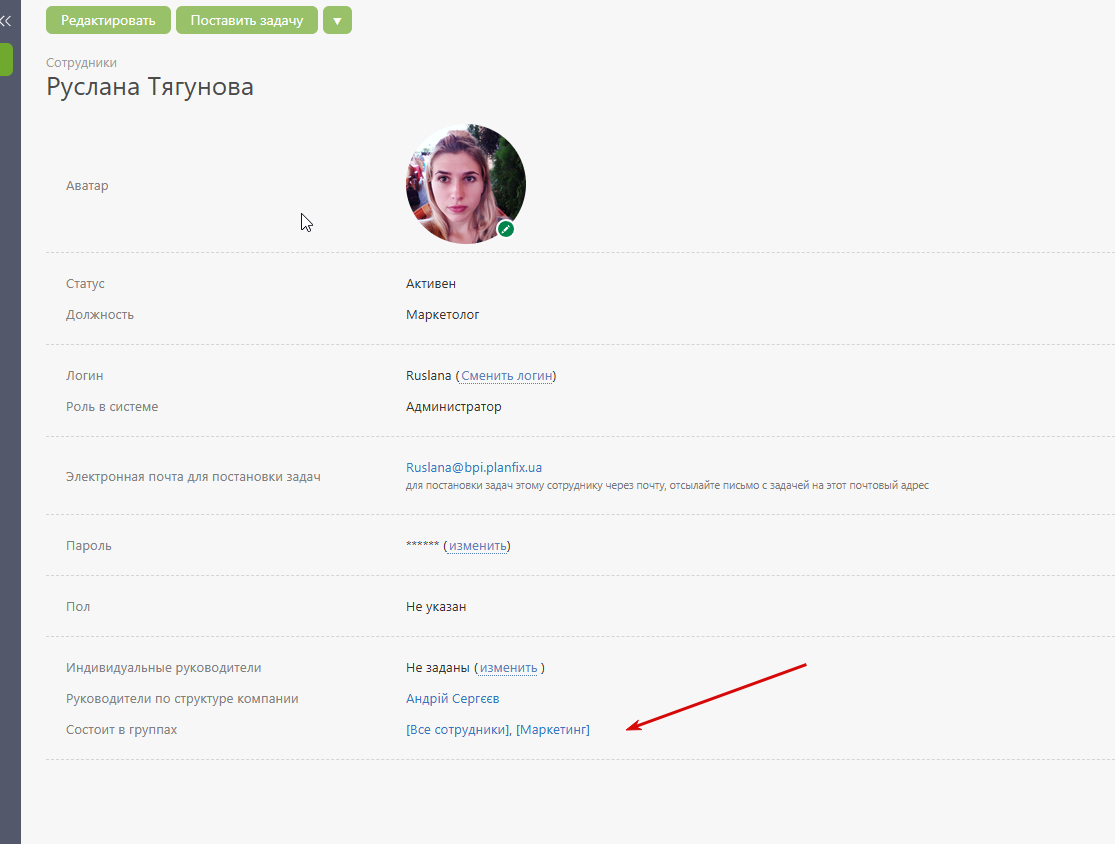Select the Маркетолог position text
Viewport: 1115px width, 844px height.
click(x=443, y=315)
